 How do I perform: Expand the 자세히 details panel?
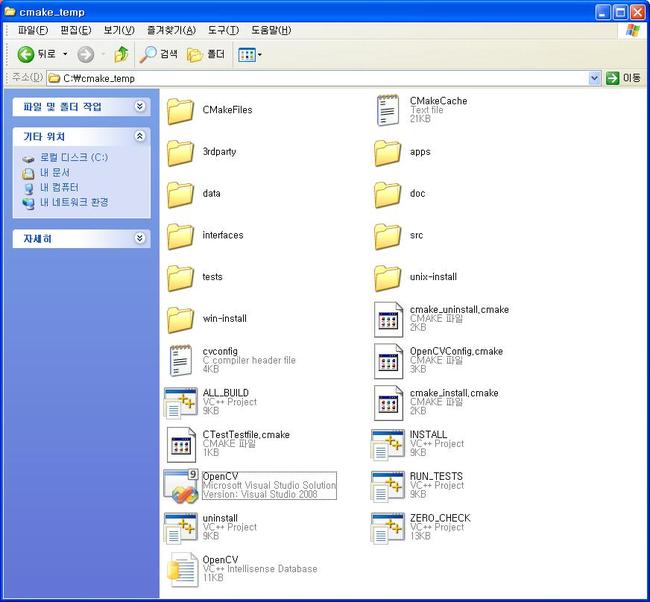click(140, 238)
